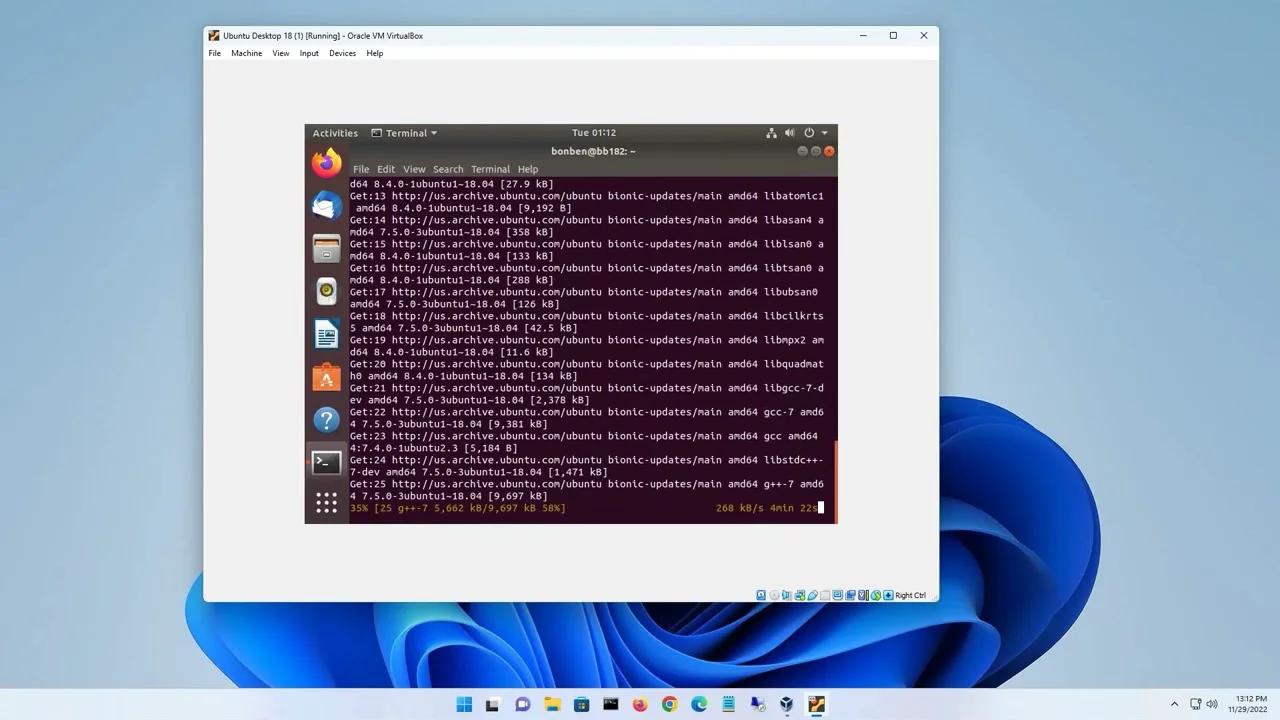Open LibreOffice Writer from the dock
1280x720 pixels.
pyautogui.click(x=326, y=334)
